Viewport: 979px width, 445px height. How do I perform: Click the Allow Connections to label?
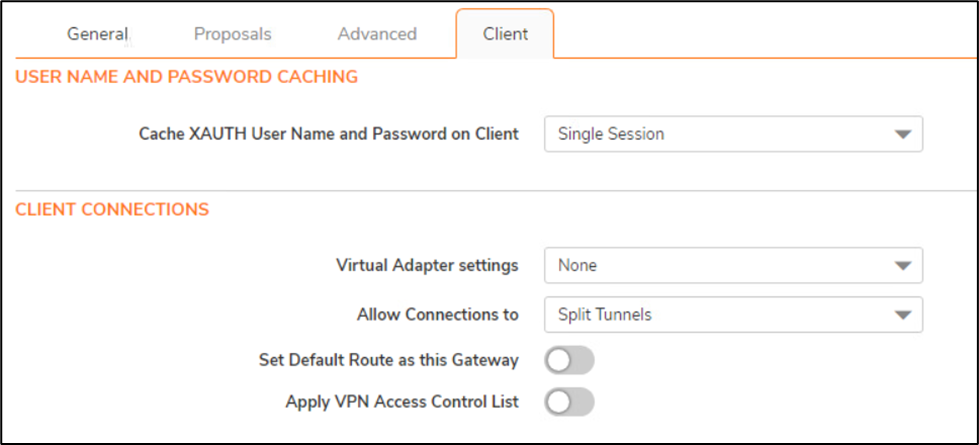click(437, 315)
